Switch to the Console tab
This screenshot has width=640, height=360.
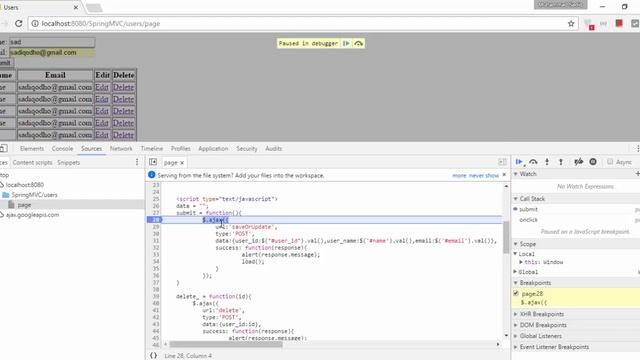pyautogui.click(x=62, y=149)
